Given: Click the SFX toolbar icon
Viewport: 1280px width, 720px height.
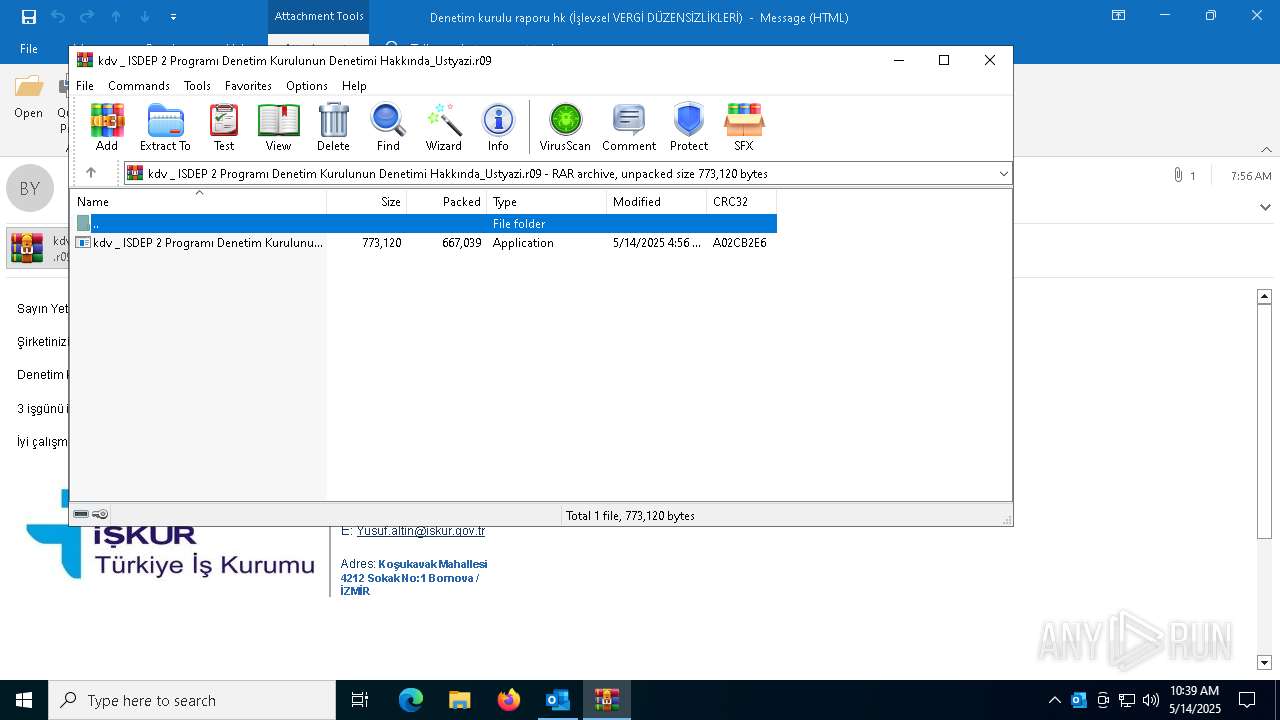Looking at the screenshot, I should [744, 126].
